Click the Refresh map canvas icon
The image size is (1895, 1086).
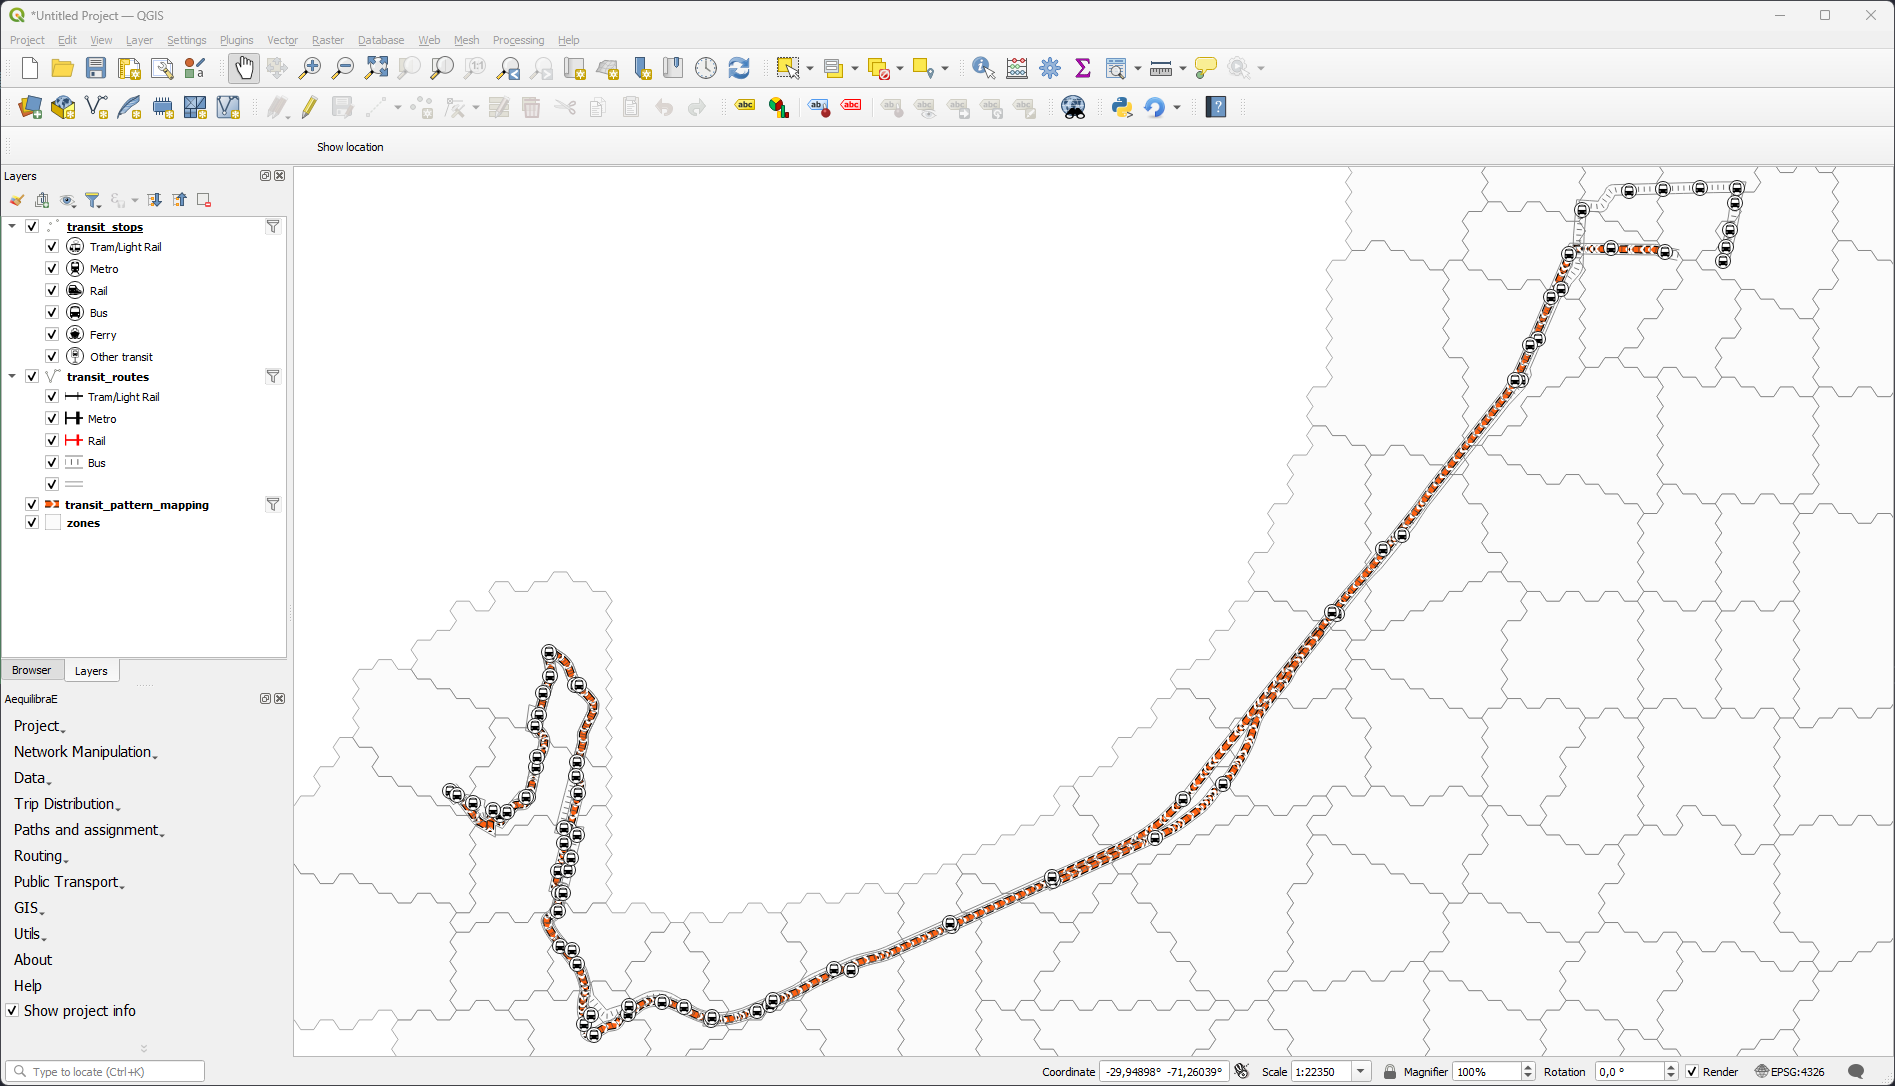tap(738, 67)
